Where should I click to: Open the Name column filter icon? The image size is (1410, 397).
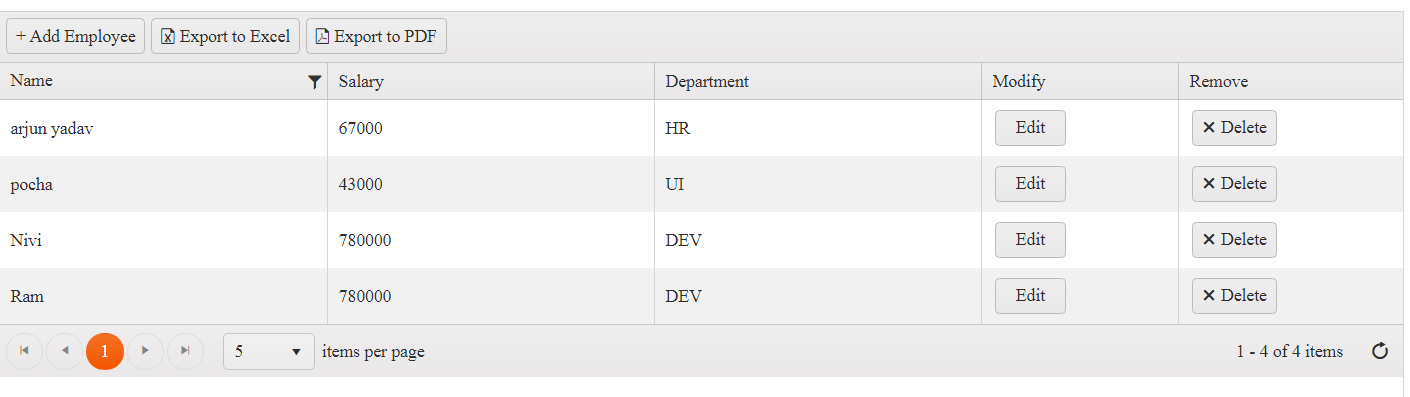point(315,82)
